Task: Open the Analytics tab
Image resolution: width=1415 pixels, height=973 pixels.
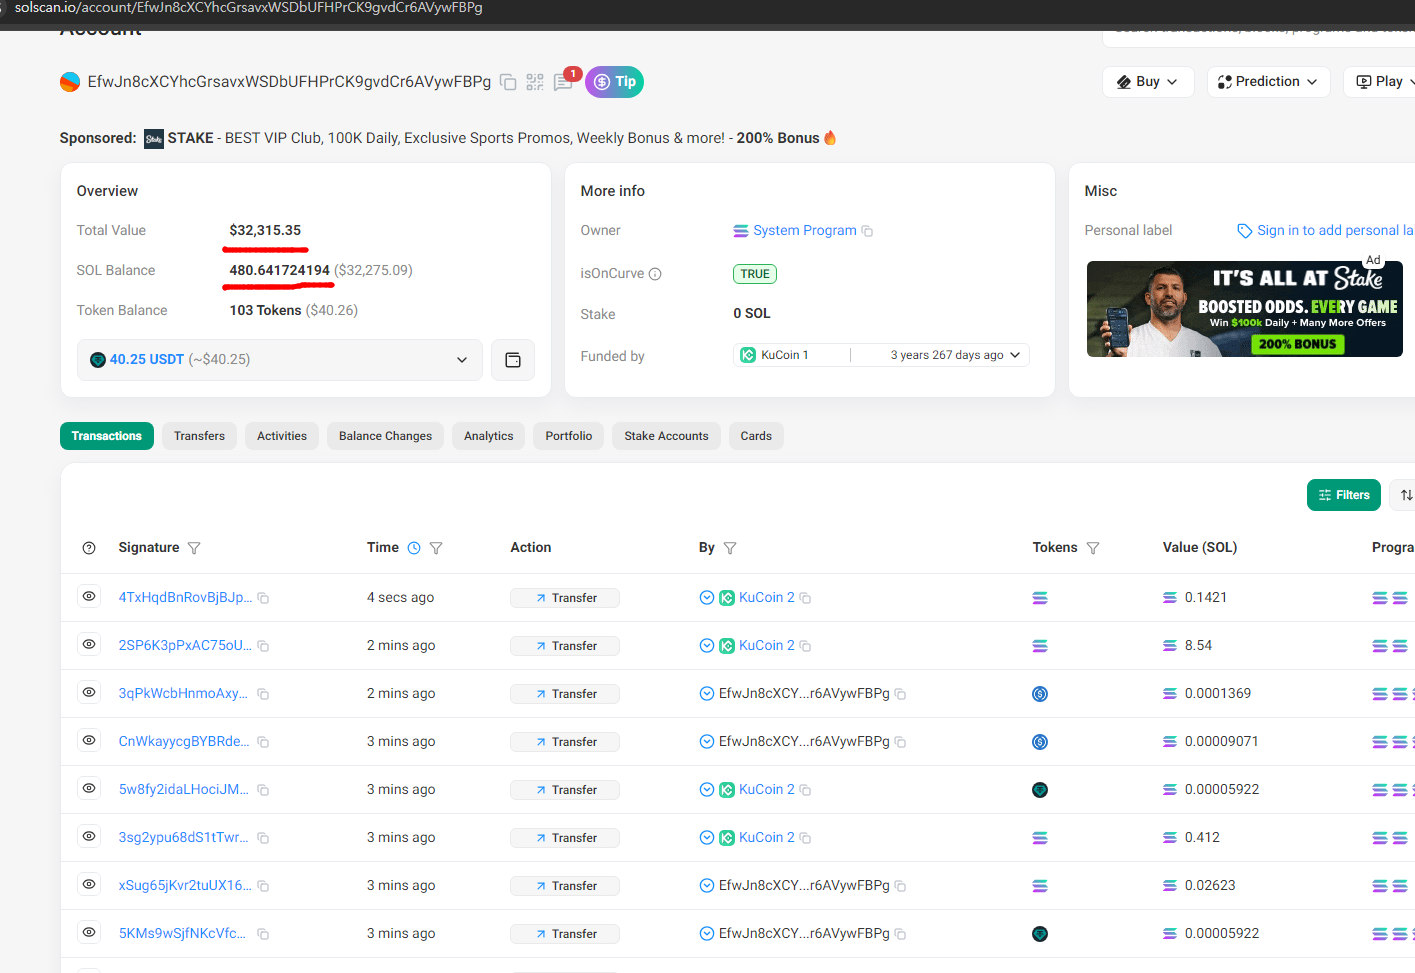Action: (x=488, y=436)
